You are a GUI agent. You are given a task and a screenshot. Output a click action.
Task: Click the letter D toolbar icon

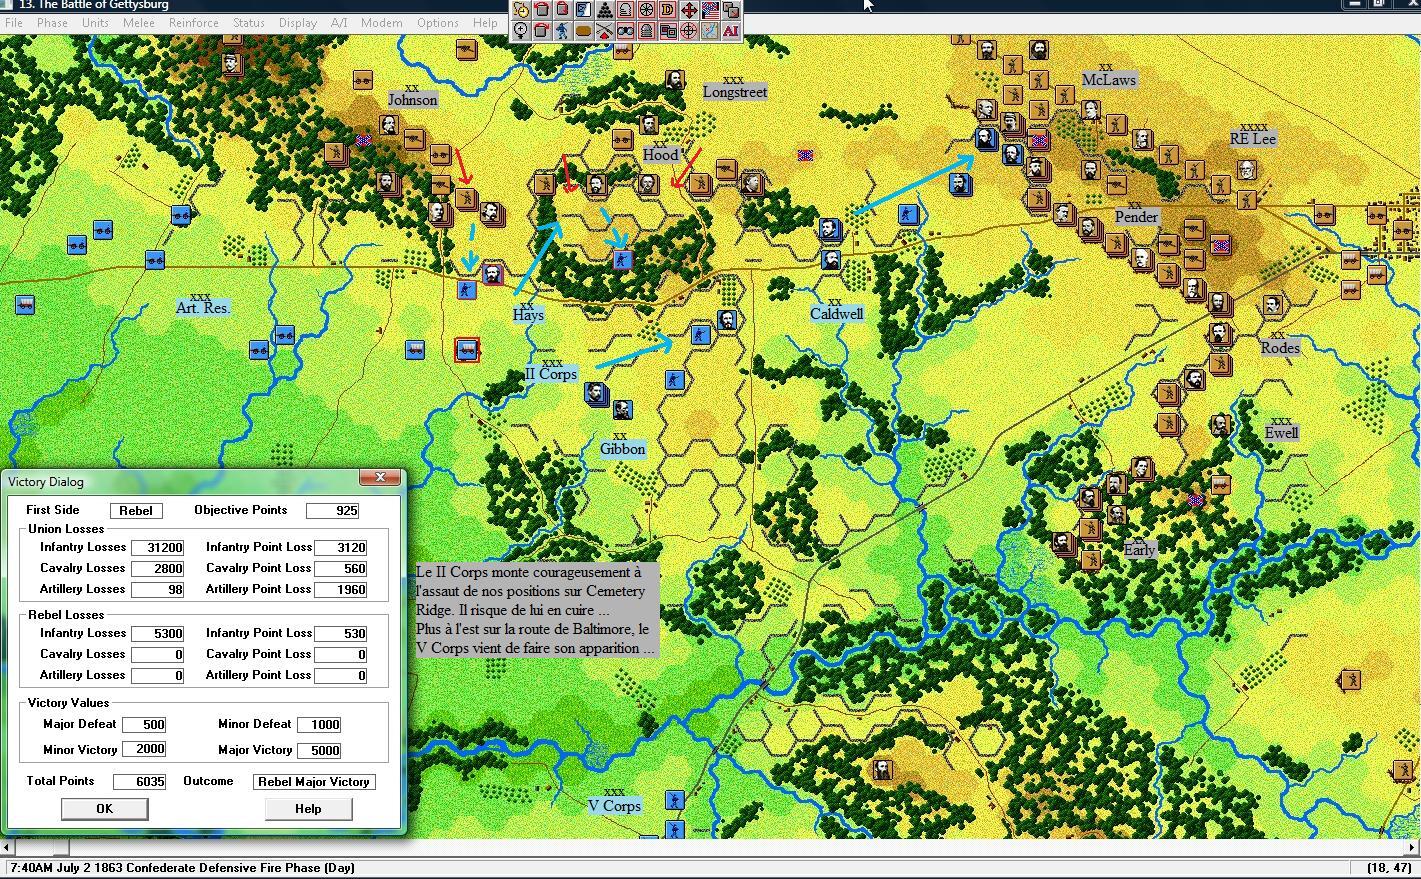668,10
